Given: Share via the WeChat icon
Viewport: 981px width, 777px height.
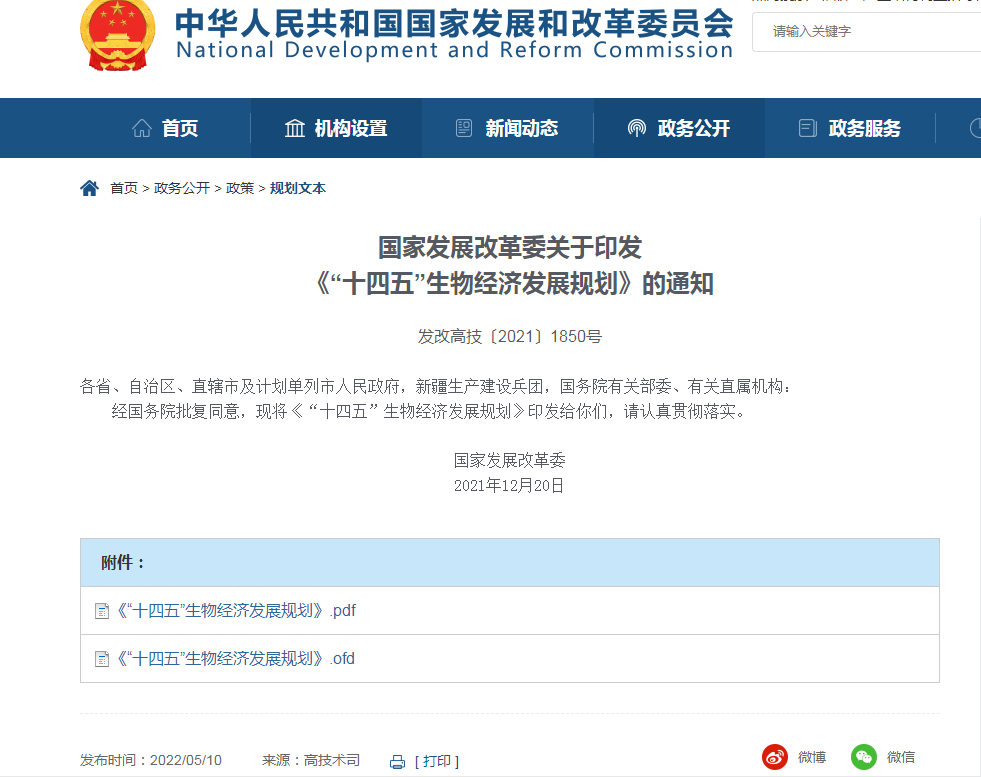Looking at the screenshot, I should point(864,757).
